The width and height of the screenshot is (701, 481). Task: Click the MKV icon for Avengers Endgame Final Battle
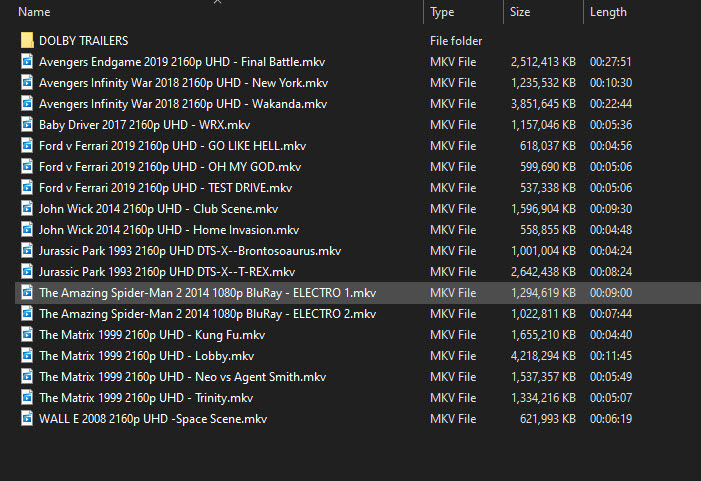click(27, 62)
